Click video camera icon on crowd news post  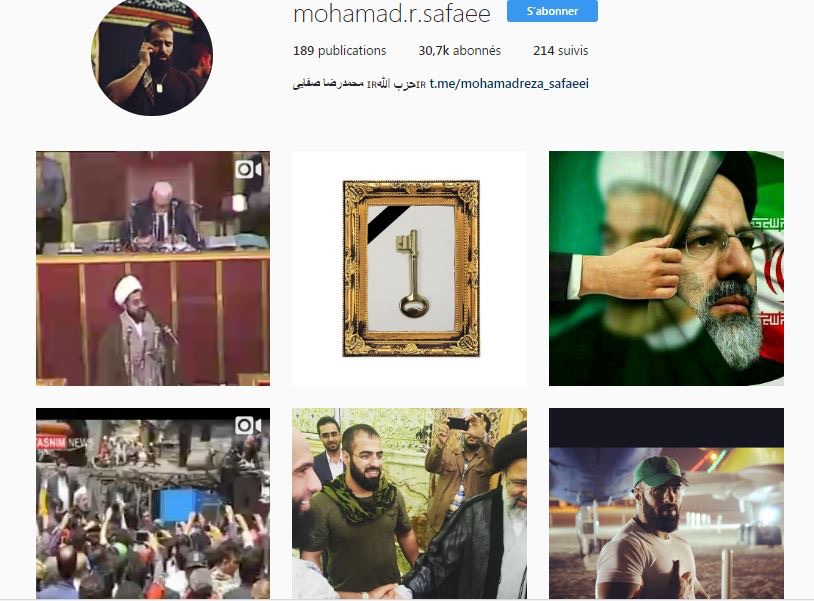[248, 426]
